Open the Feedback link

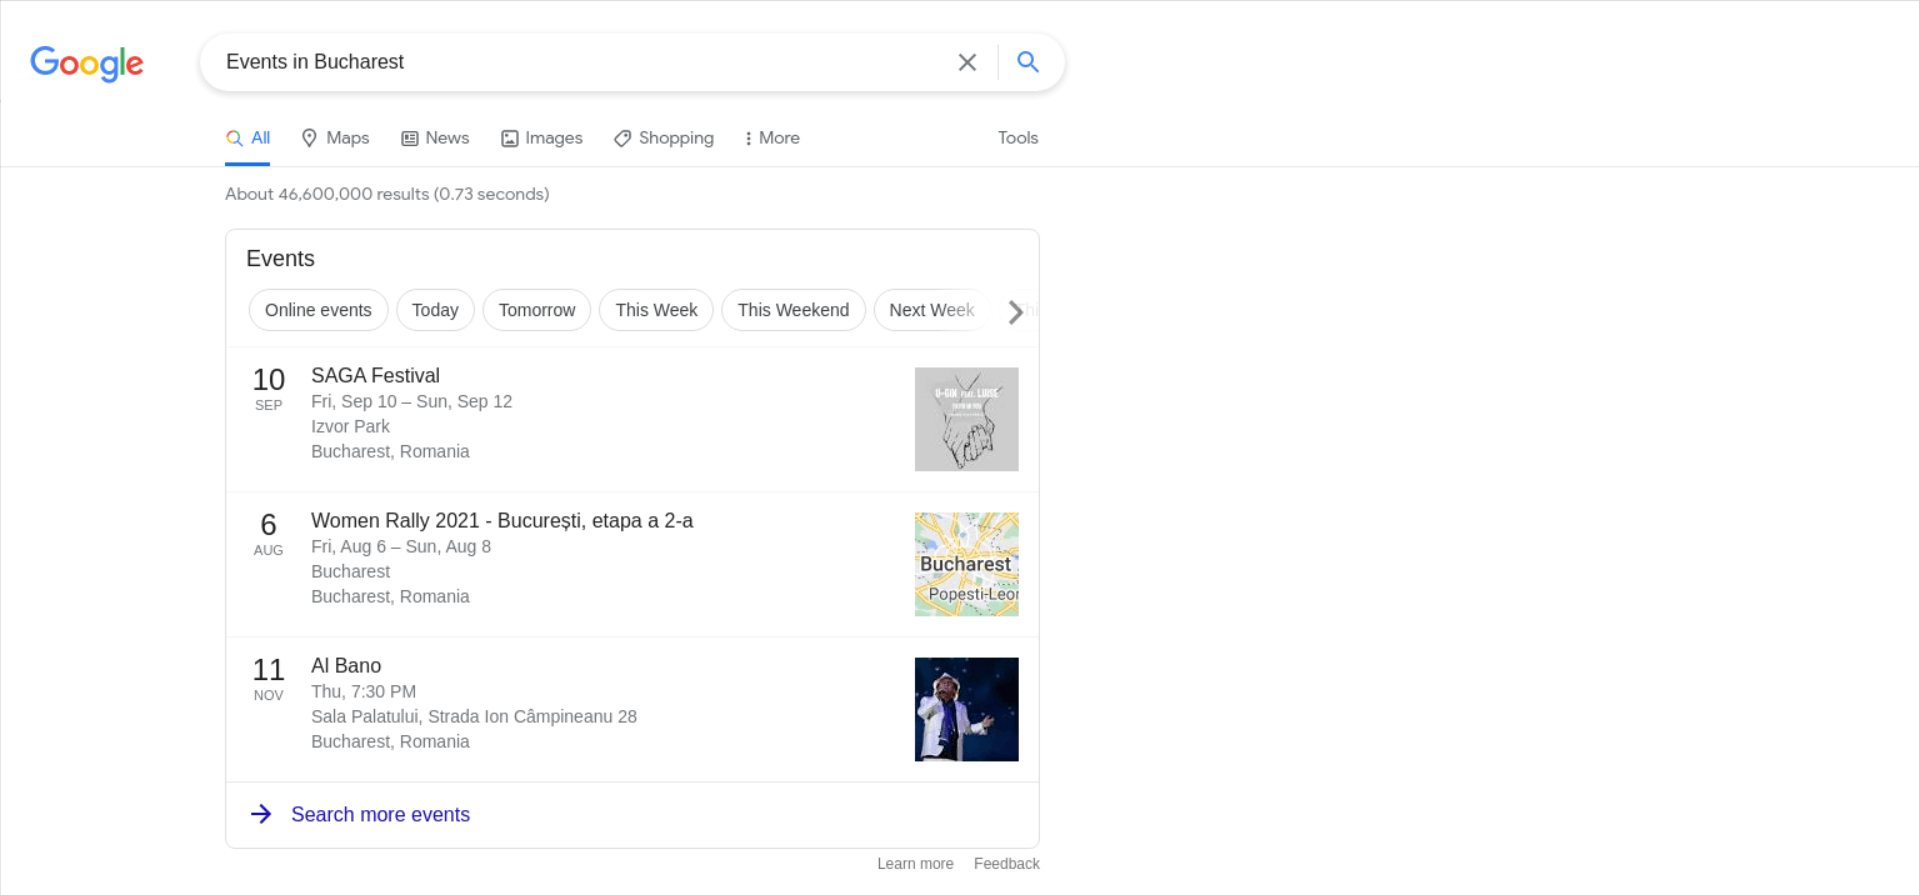[x=1006, y=864]
